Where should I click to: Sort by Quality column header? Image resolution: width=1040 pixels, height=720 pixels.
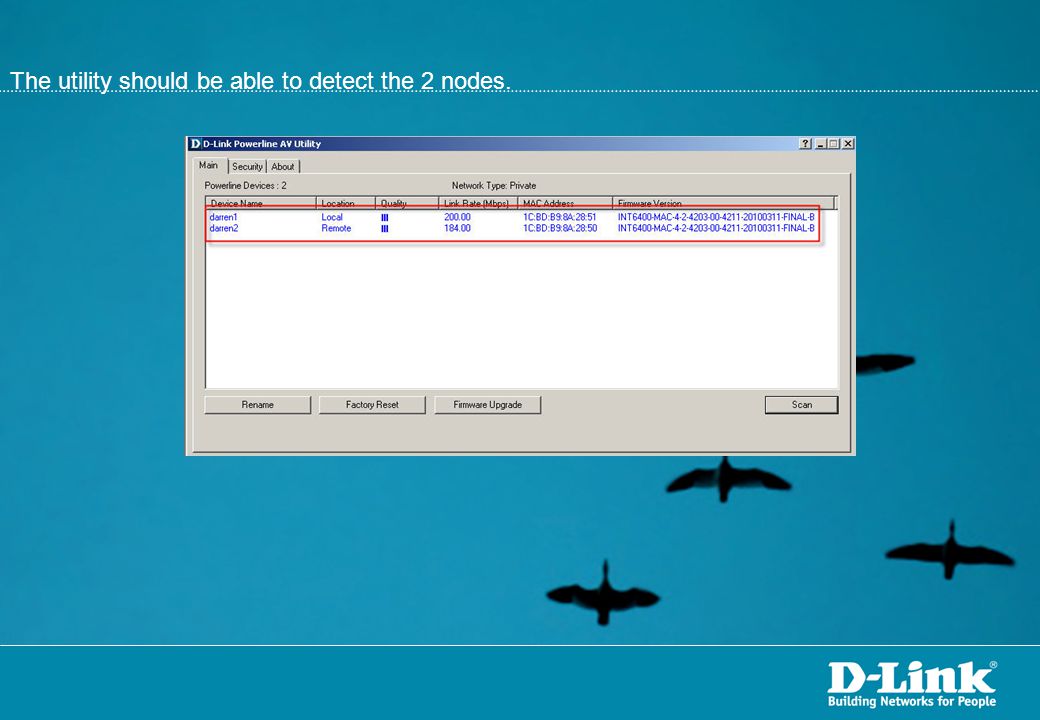pyautogui.click(x=407, y=202)
